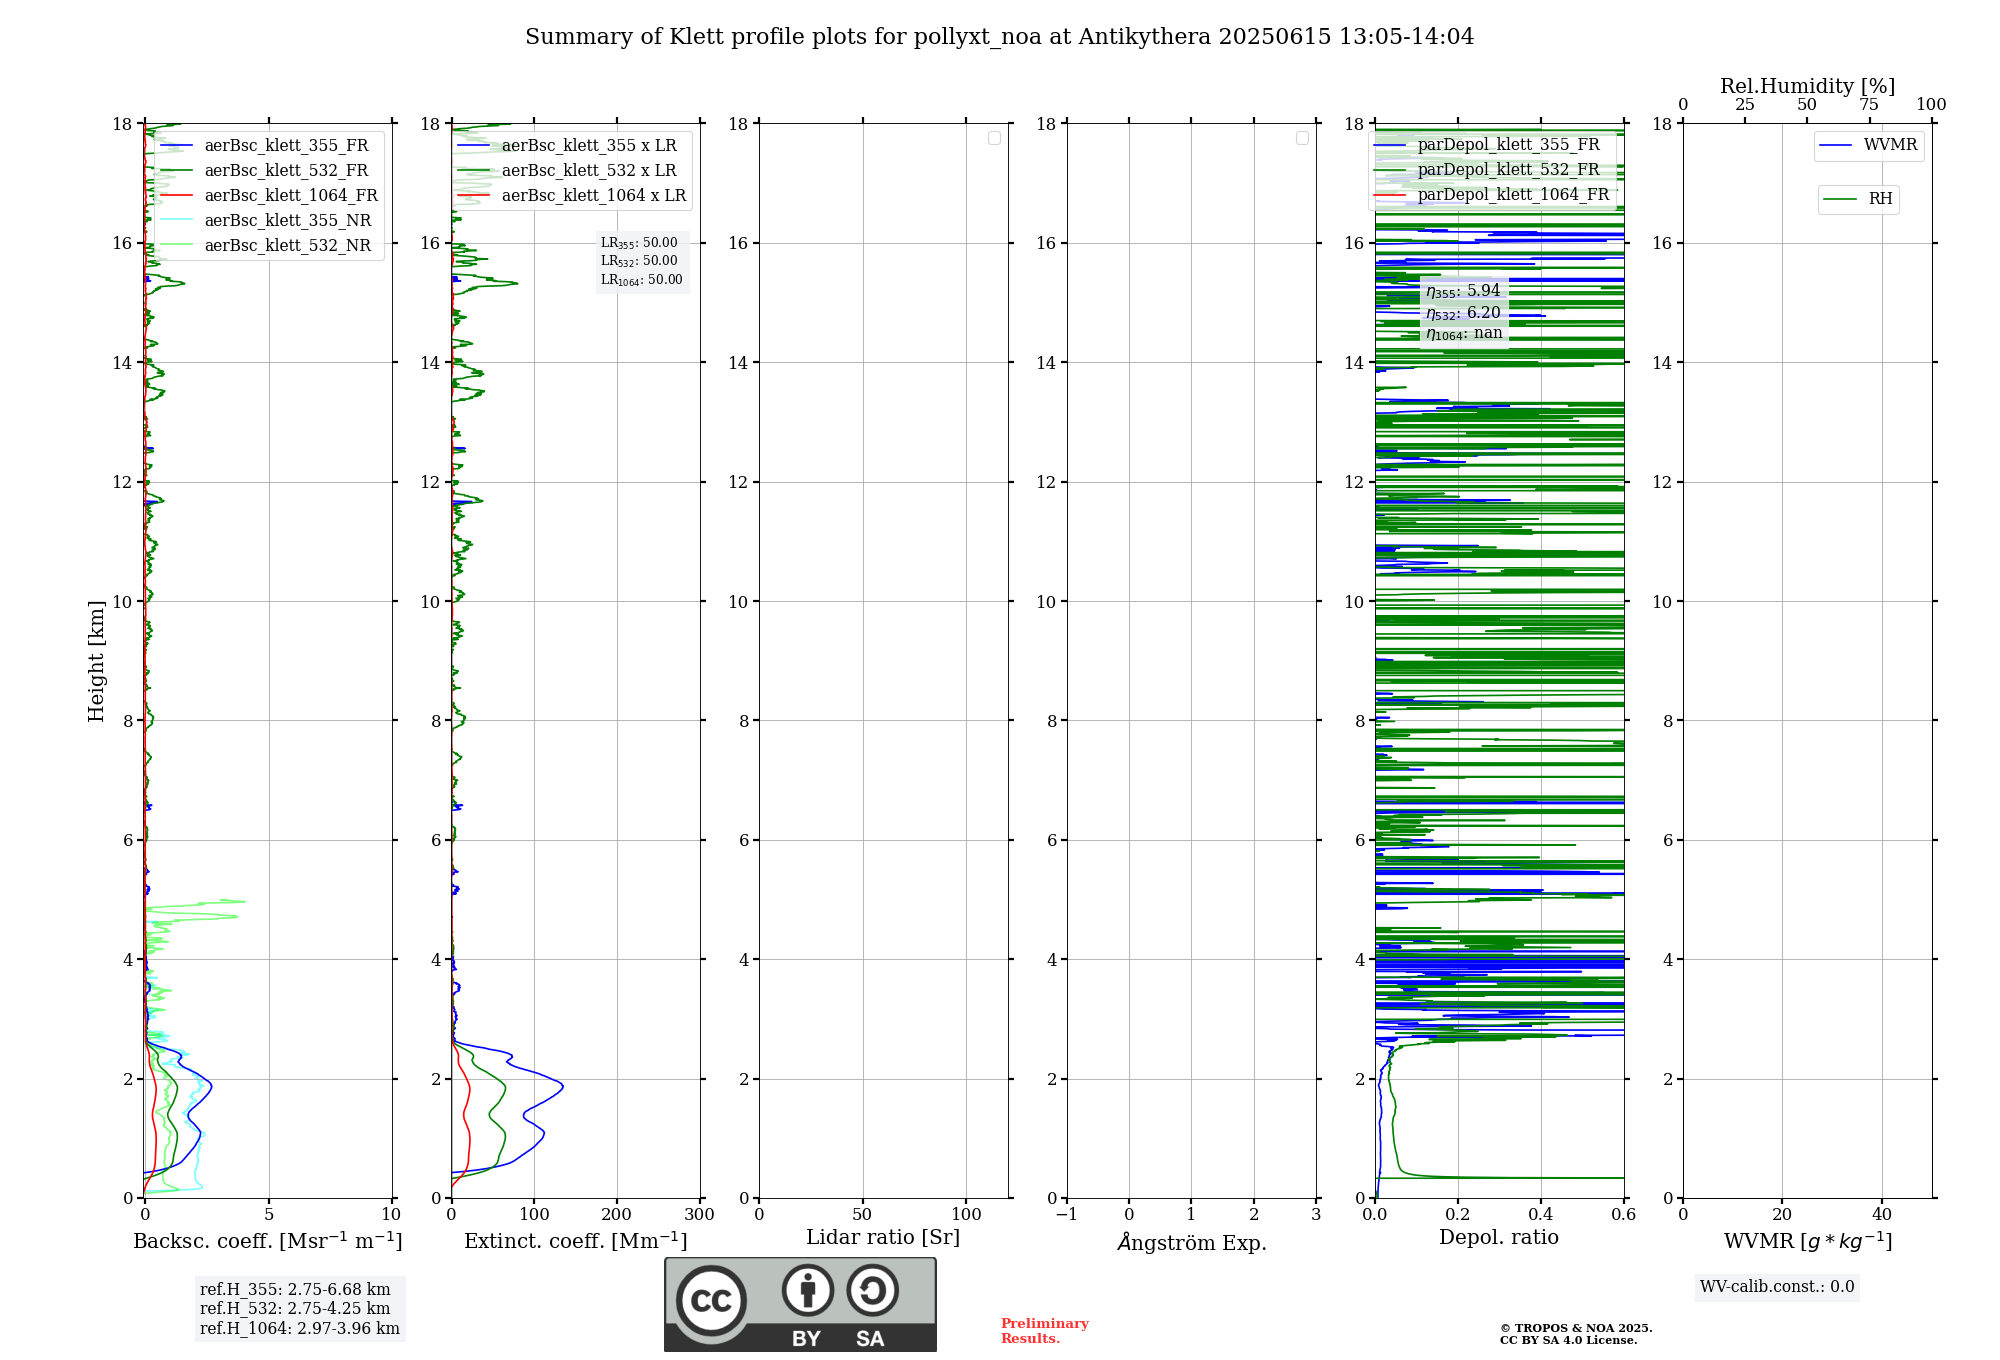Click the η532: 6.20 annotation
The image size is (2000, 1360).
tap(1463, 313)
